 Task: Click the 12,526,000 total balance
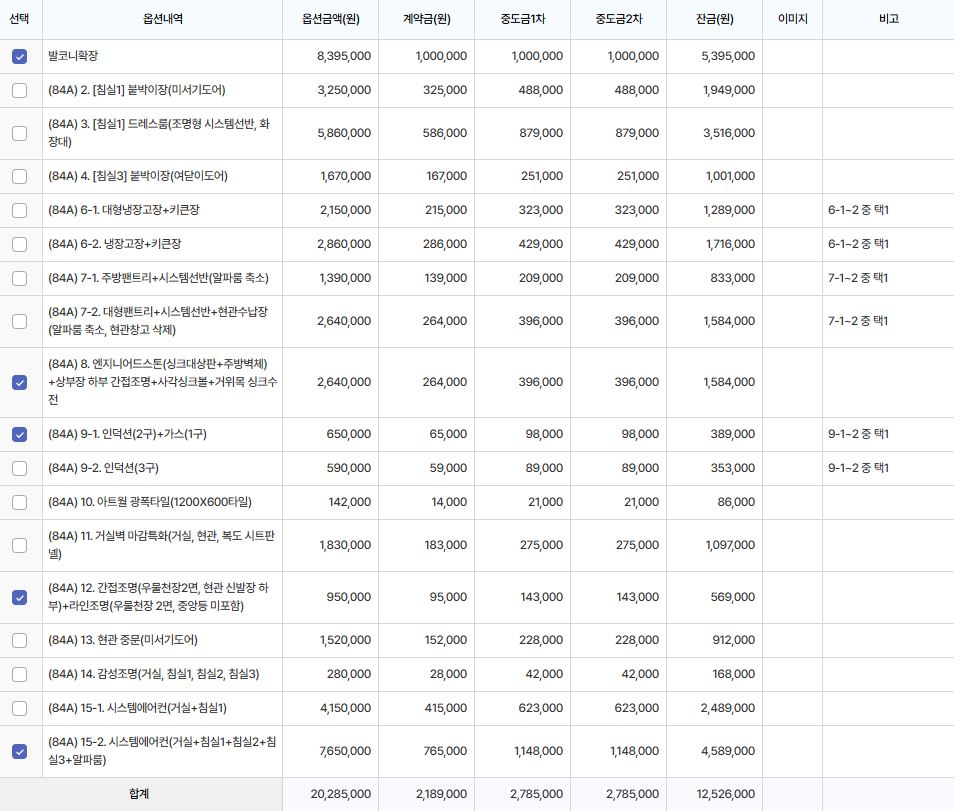coord(726,794)
